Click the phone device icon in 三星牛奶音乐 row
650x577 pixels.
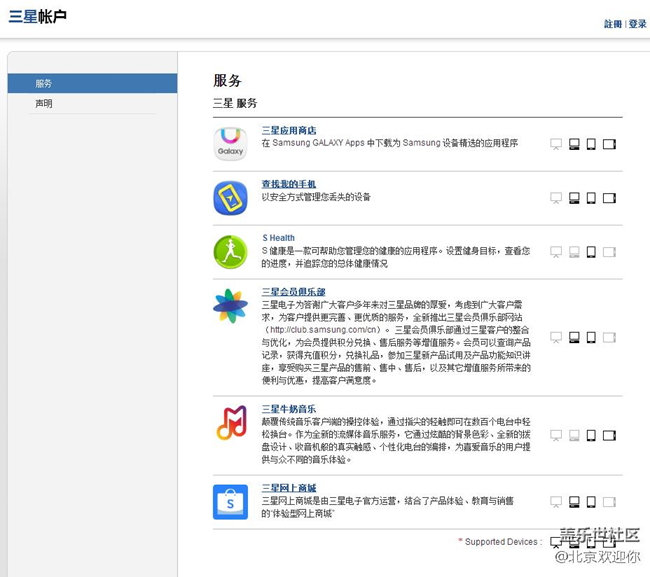592,435
